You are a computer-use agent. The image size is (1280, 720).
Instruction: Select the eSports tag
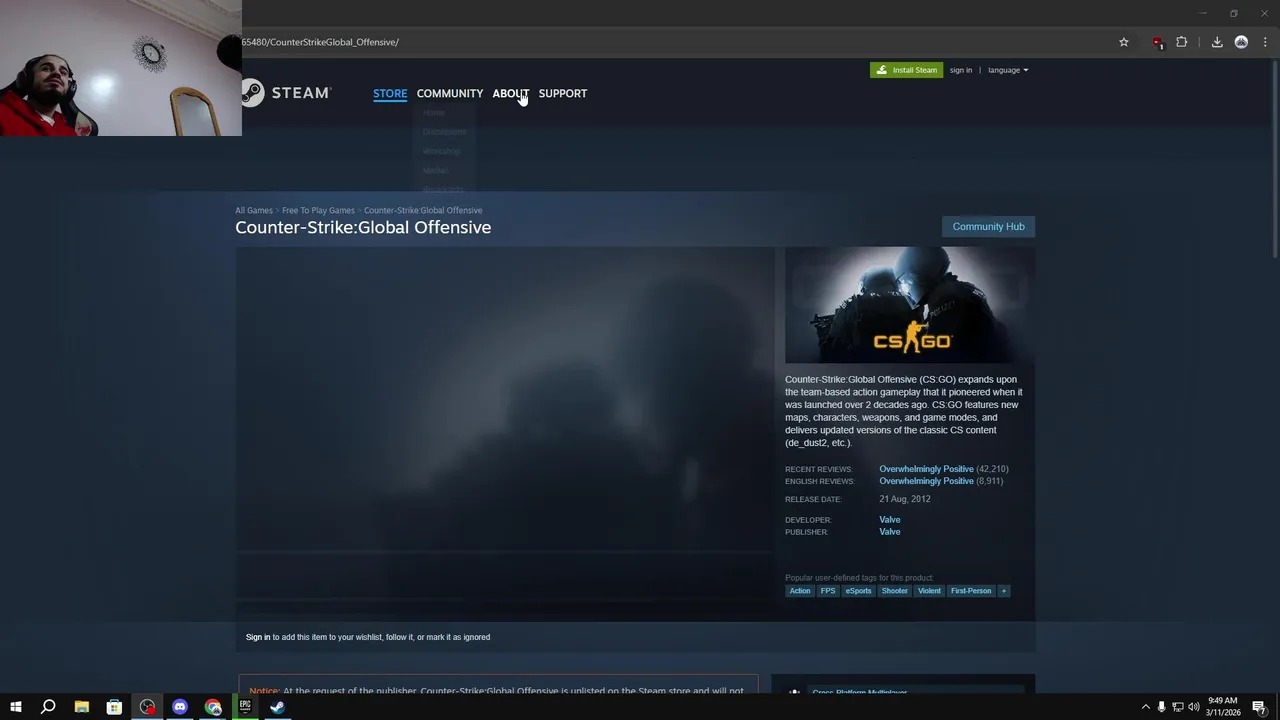858,591
